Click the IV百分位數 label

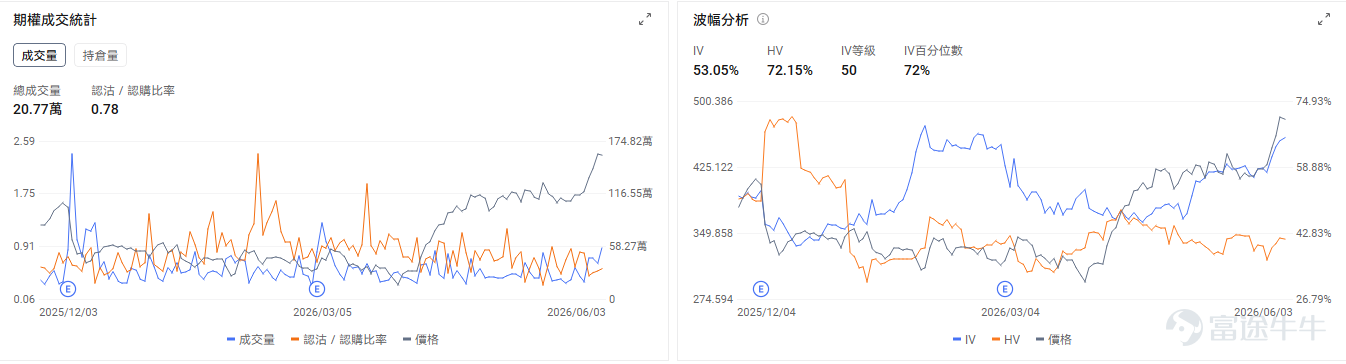click(933, 51)
